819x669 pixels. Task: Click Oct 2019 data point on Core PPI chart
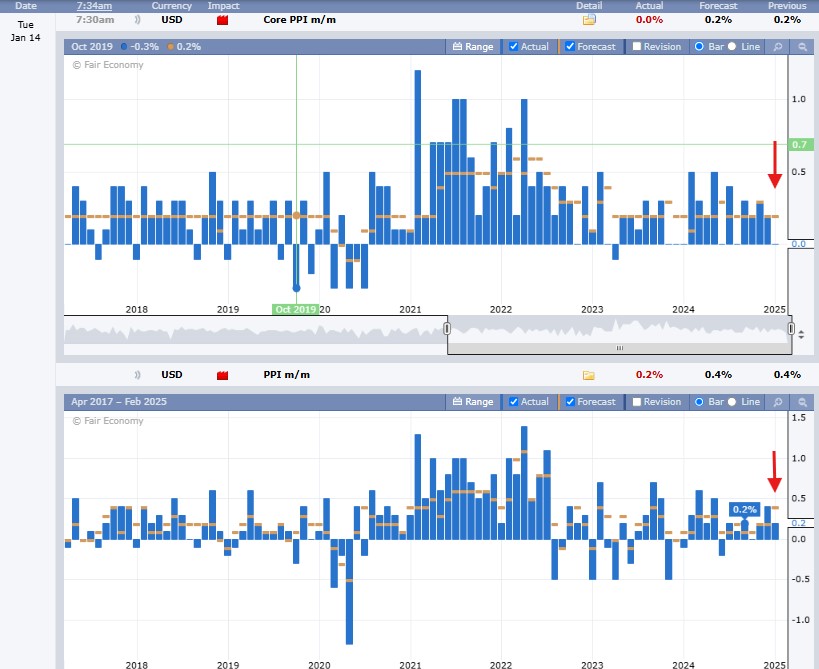click(296, 288)
